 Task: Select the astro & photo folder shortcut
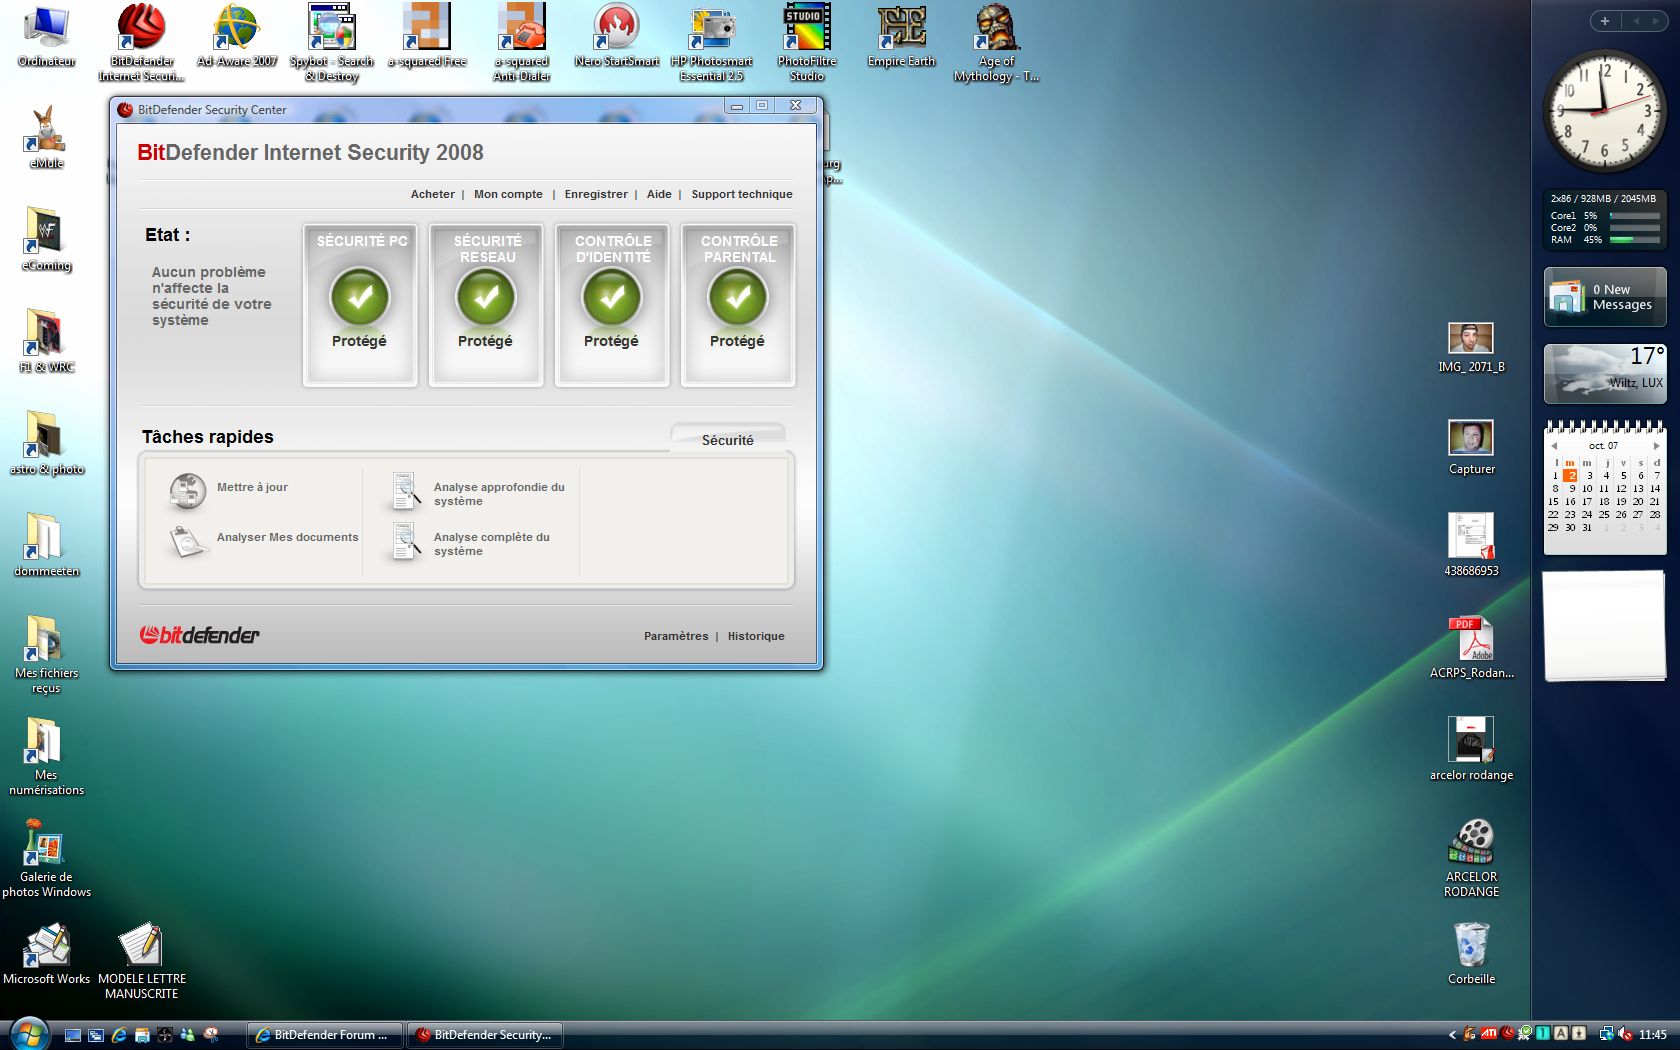click(46, 443)
